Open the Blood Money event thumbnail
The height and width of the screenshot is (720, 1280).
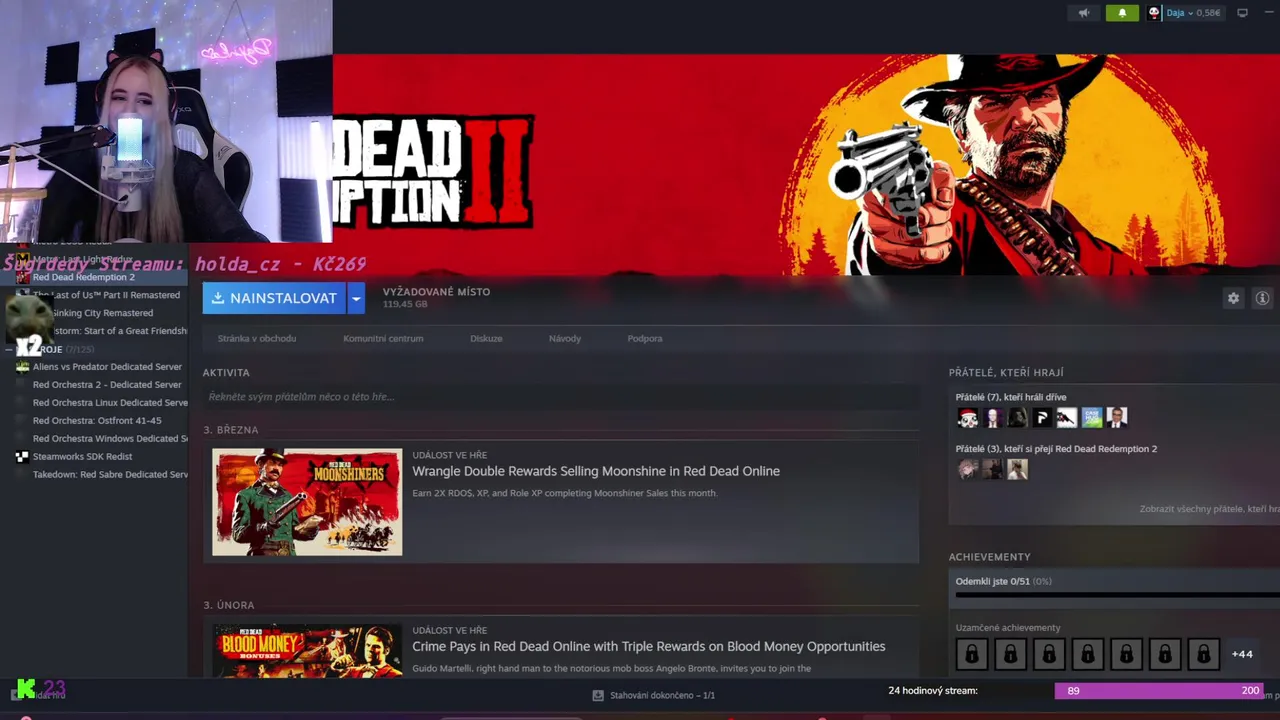(x=307, y=651)
